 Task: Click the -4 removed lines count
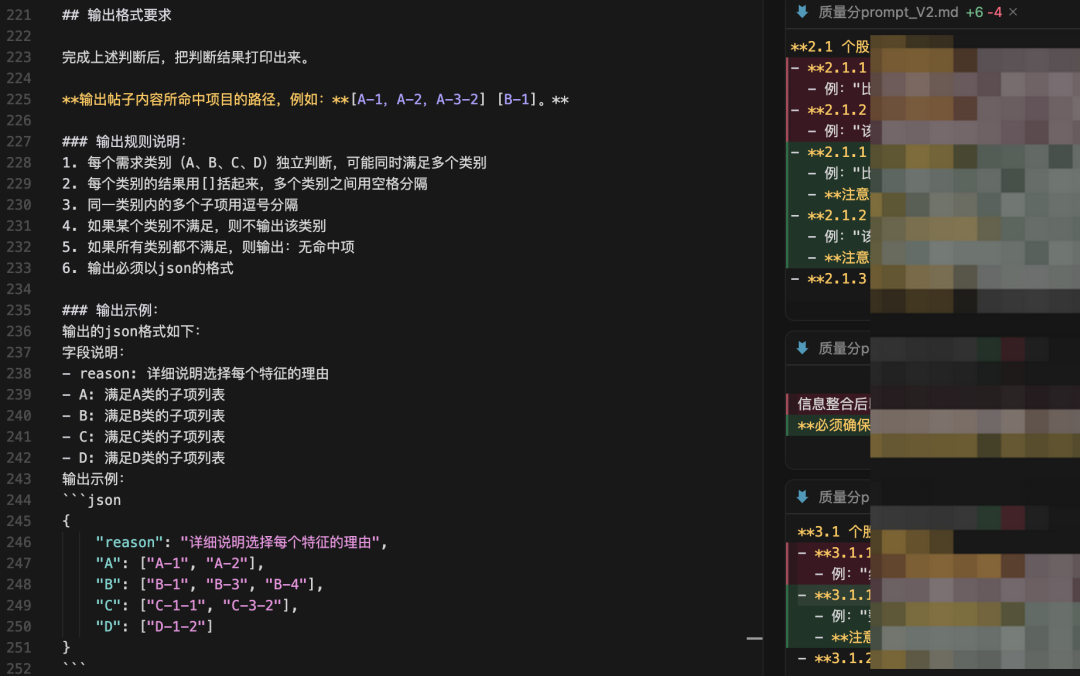(994, 12)
